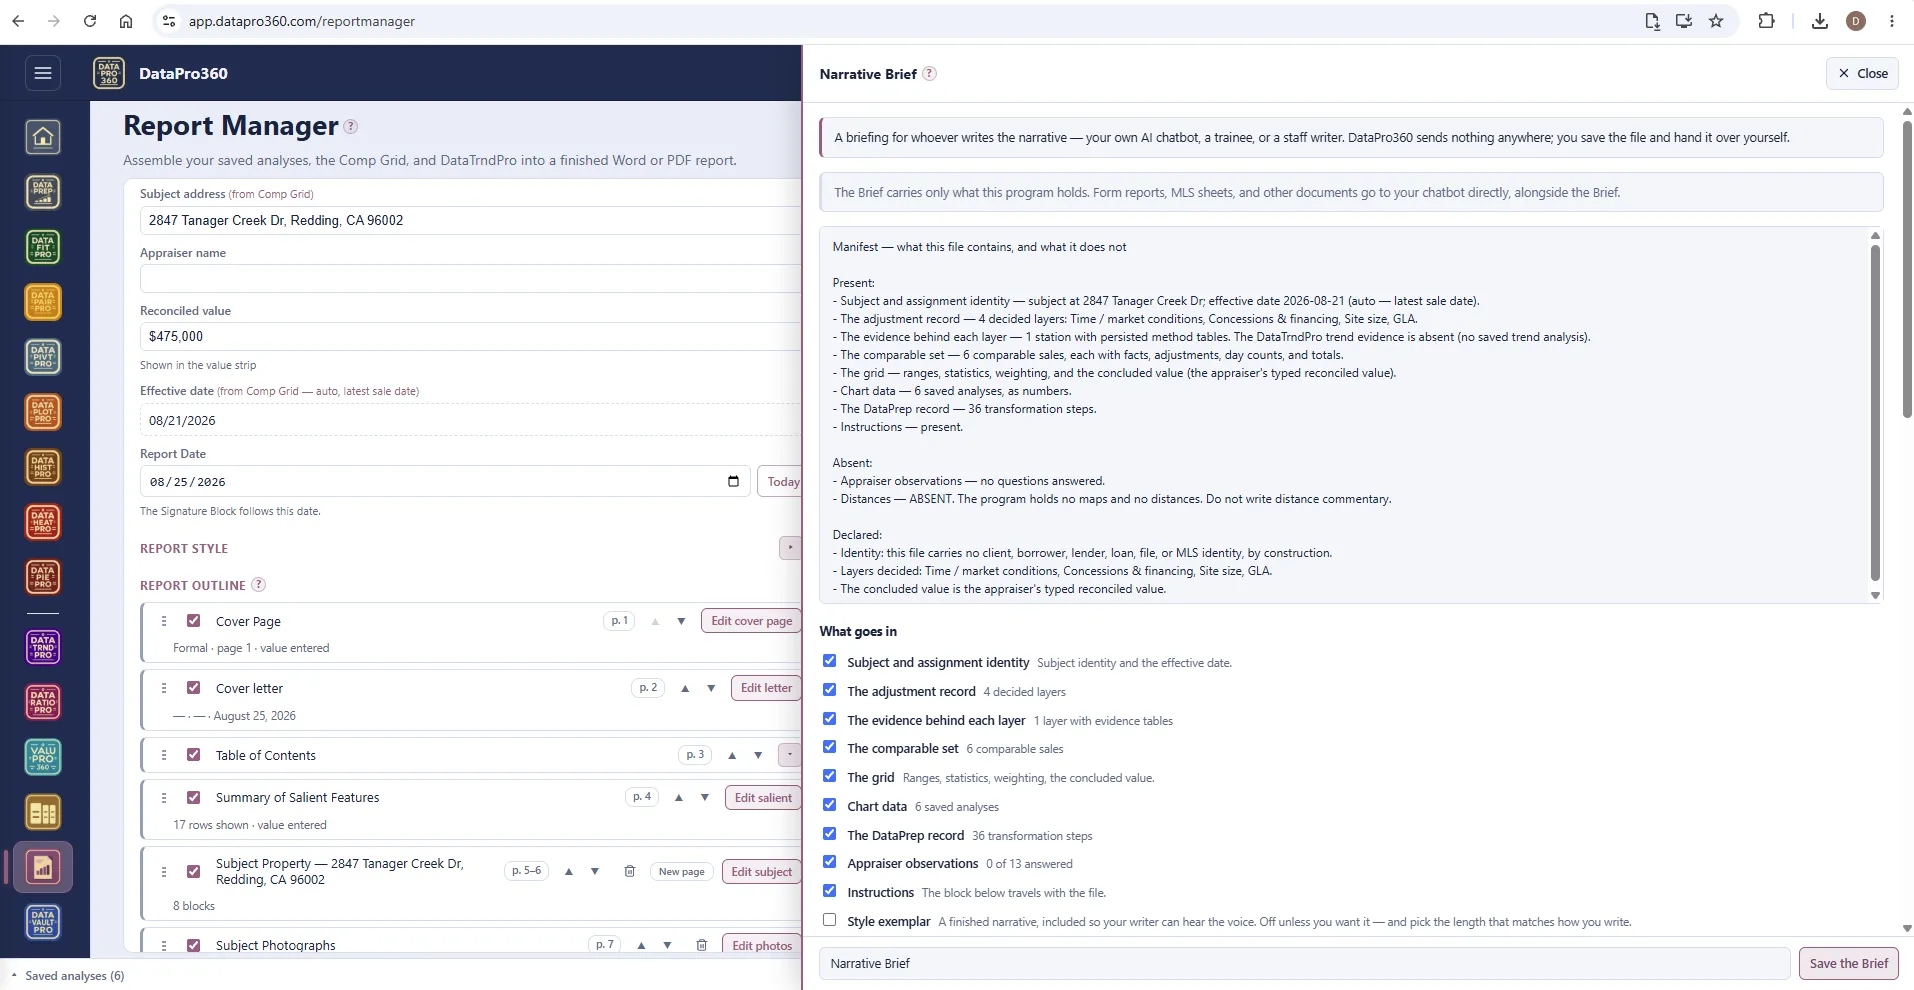Image resolution: width=1914 pixels, height=990 pixels.
Task: Click the Edit salient button
Action: pos(763,797)
